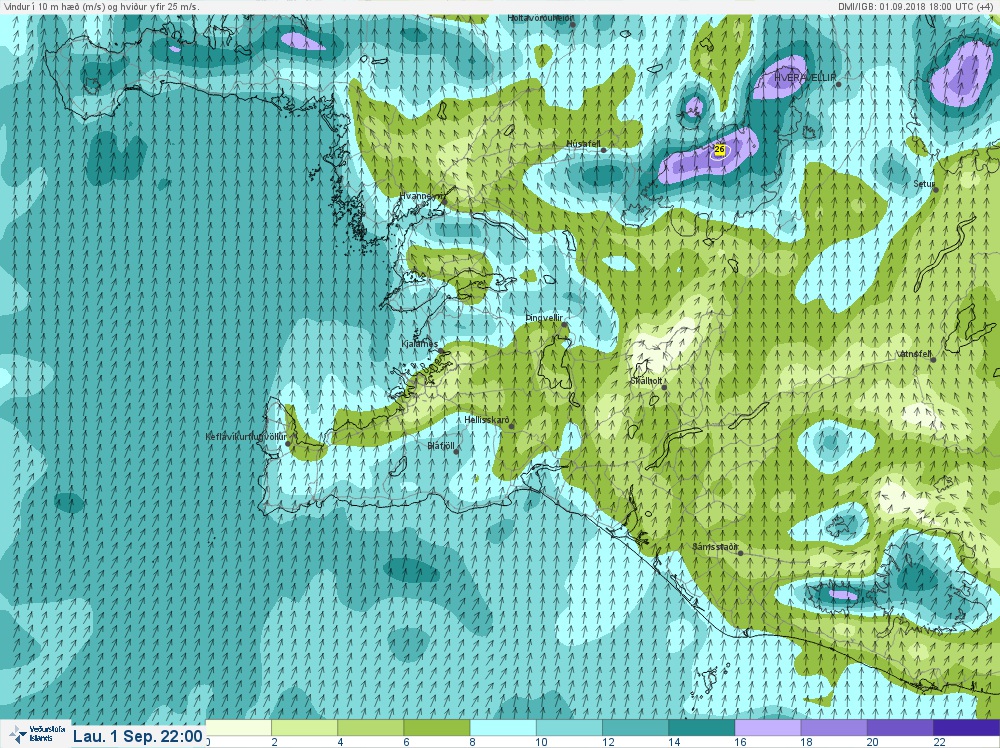The width and height of the screenshot is (1000, 748).
Task: Select the dark teal 14–16 m/s legend swatch
Action: coord(703,728)
